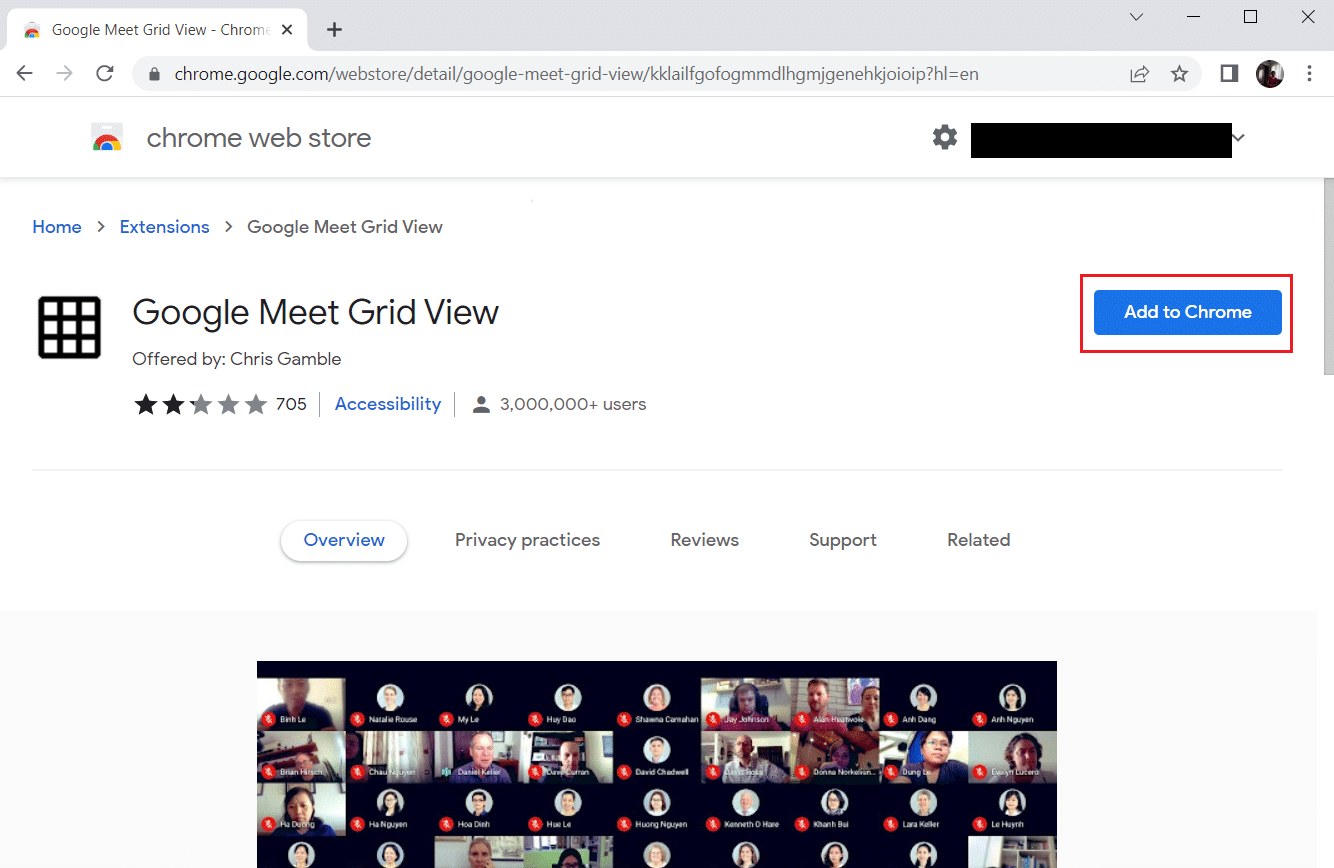
Task: Open a new tab with plus icon
Action: [x=334, y=30]
